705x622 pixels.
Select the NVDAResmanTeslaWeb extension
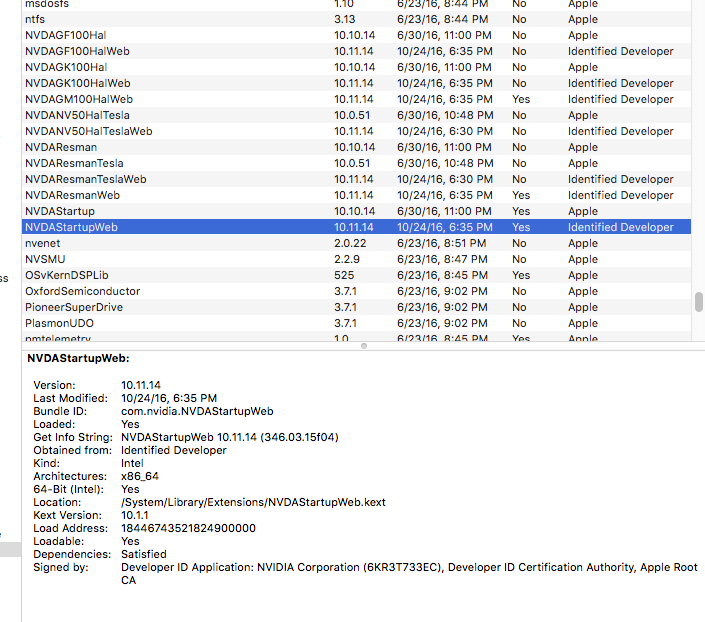[x=356, y=179]
